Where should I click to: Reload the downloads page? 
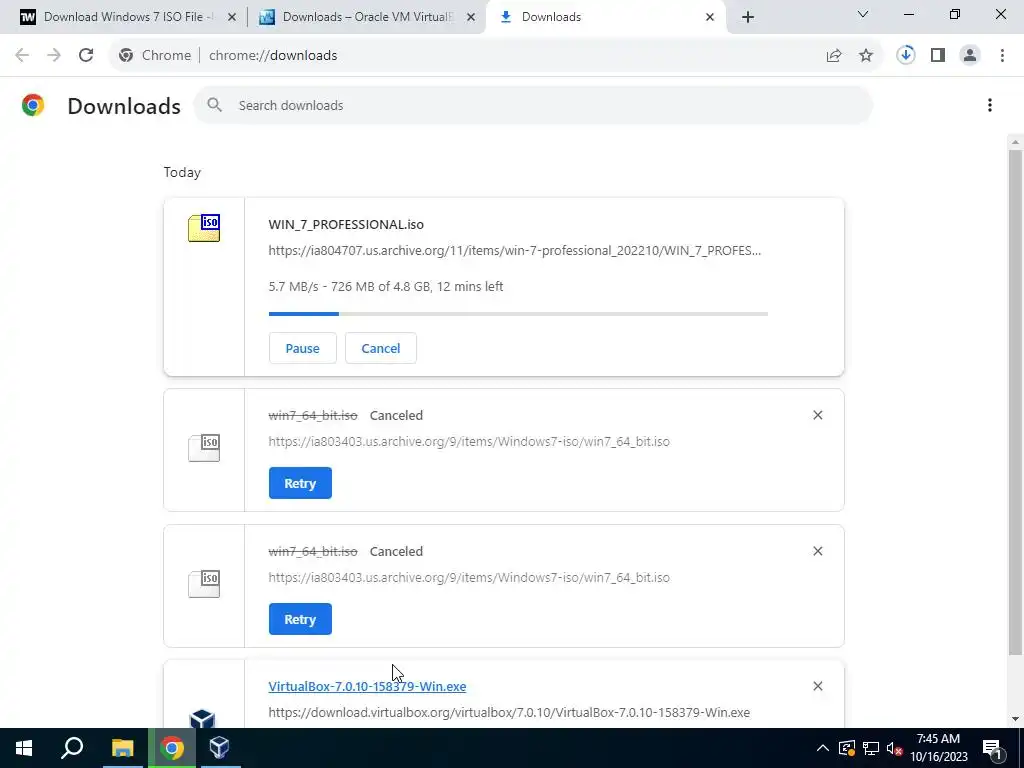86,56
